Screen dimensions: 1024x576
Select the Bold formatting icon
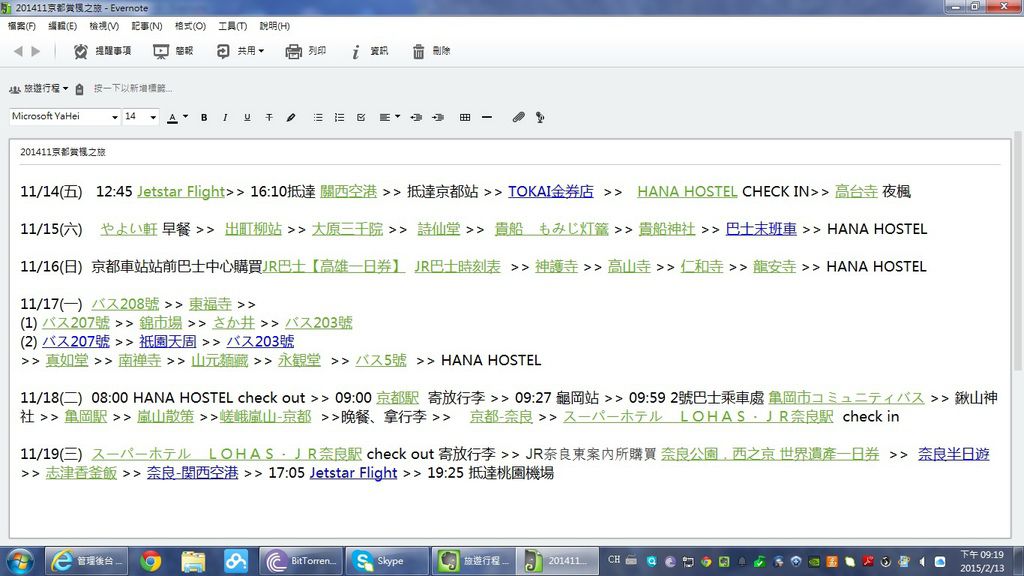pyautogui.click(x=204, y=117)
